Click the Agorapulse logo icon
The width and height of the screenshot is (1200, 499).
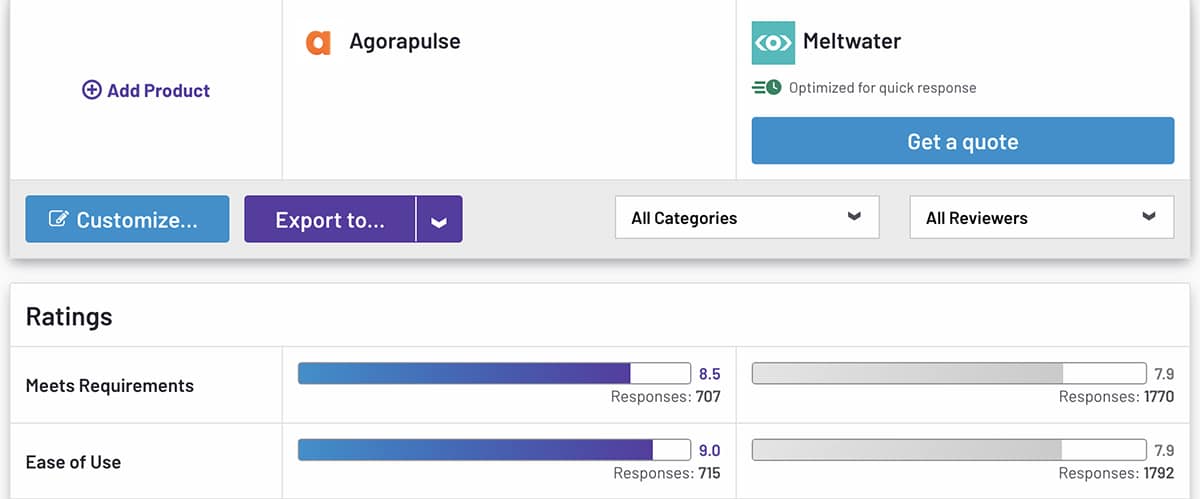(318, 43)
